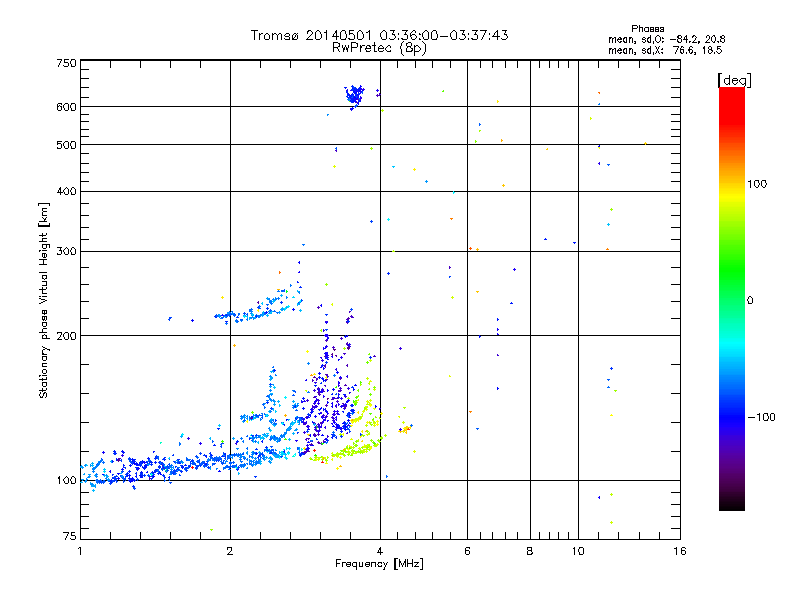Click the colorbar tick label '-100'
This screenshot has height=600, width=800.
click(x=761, y=417)
